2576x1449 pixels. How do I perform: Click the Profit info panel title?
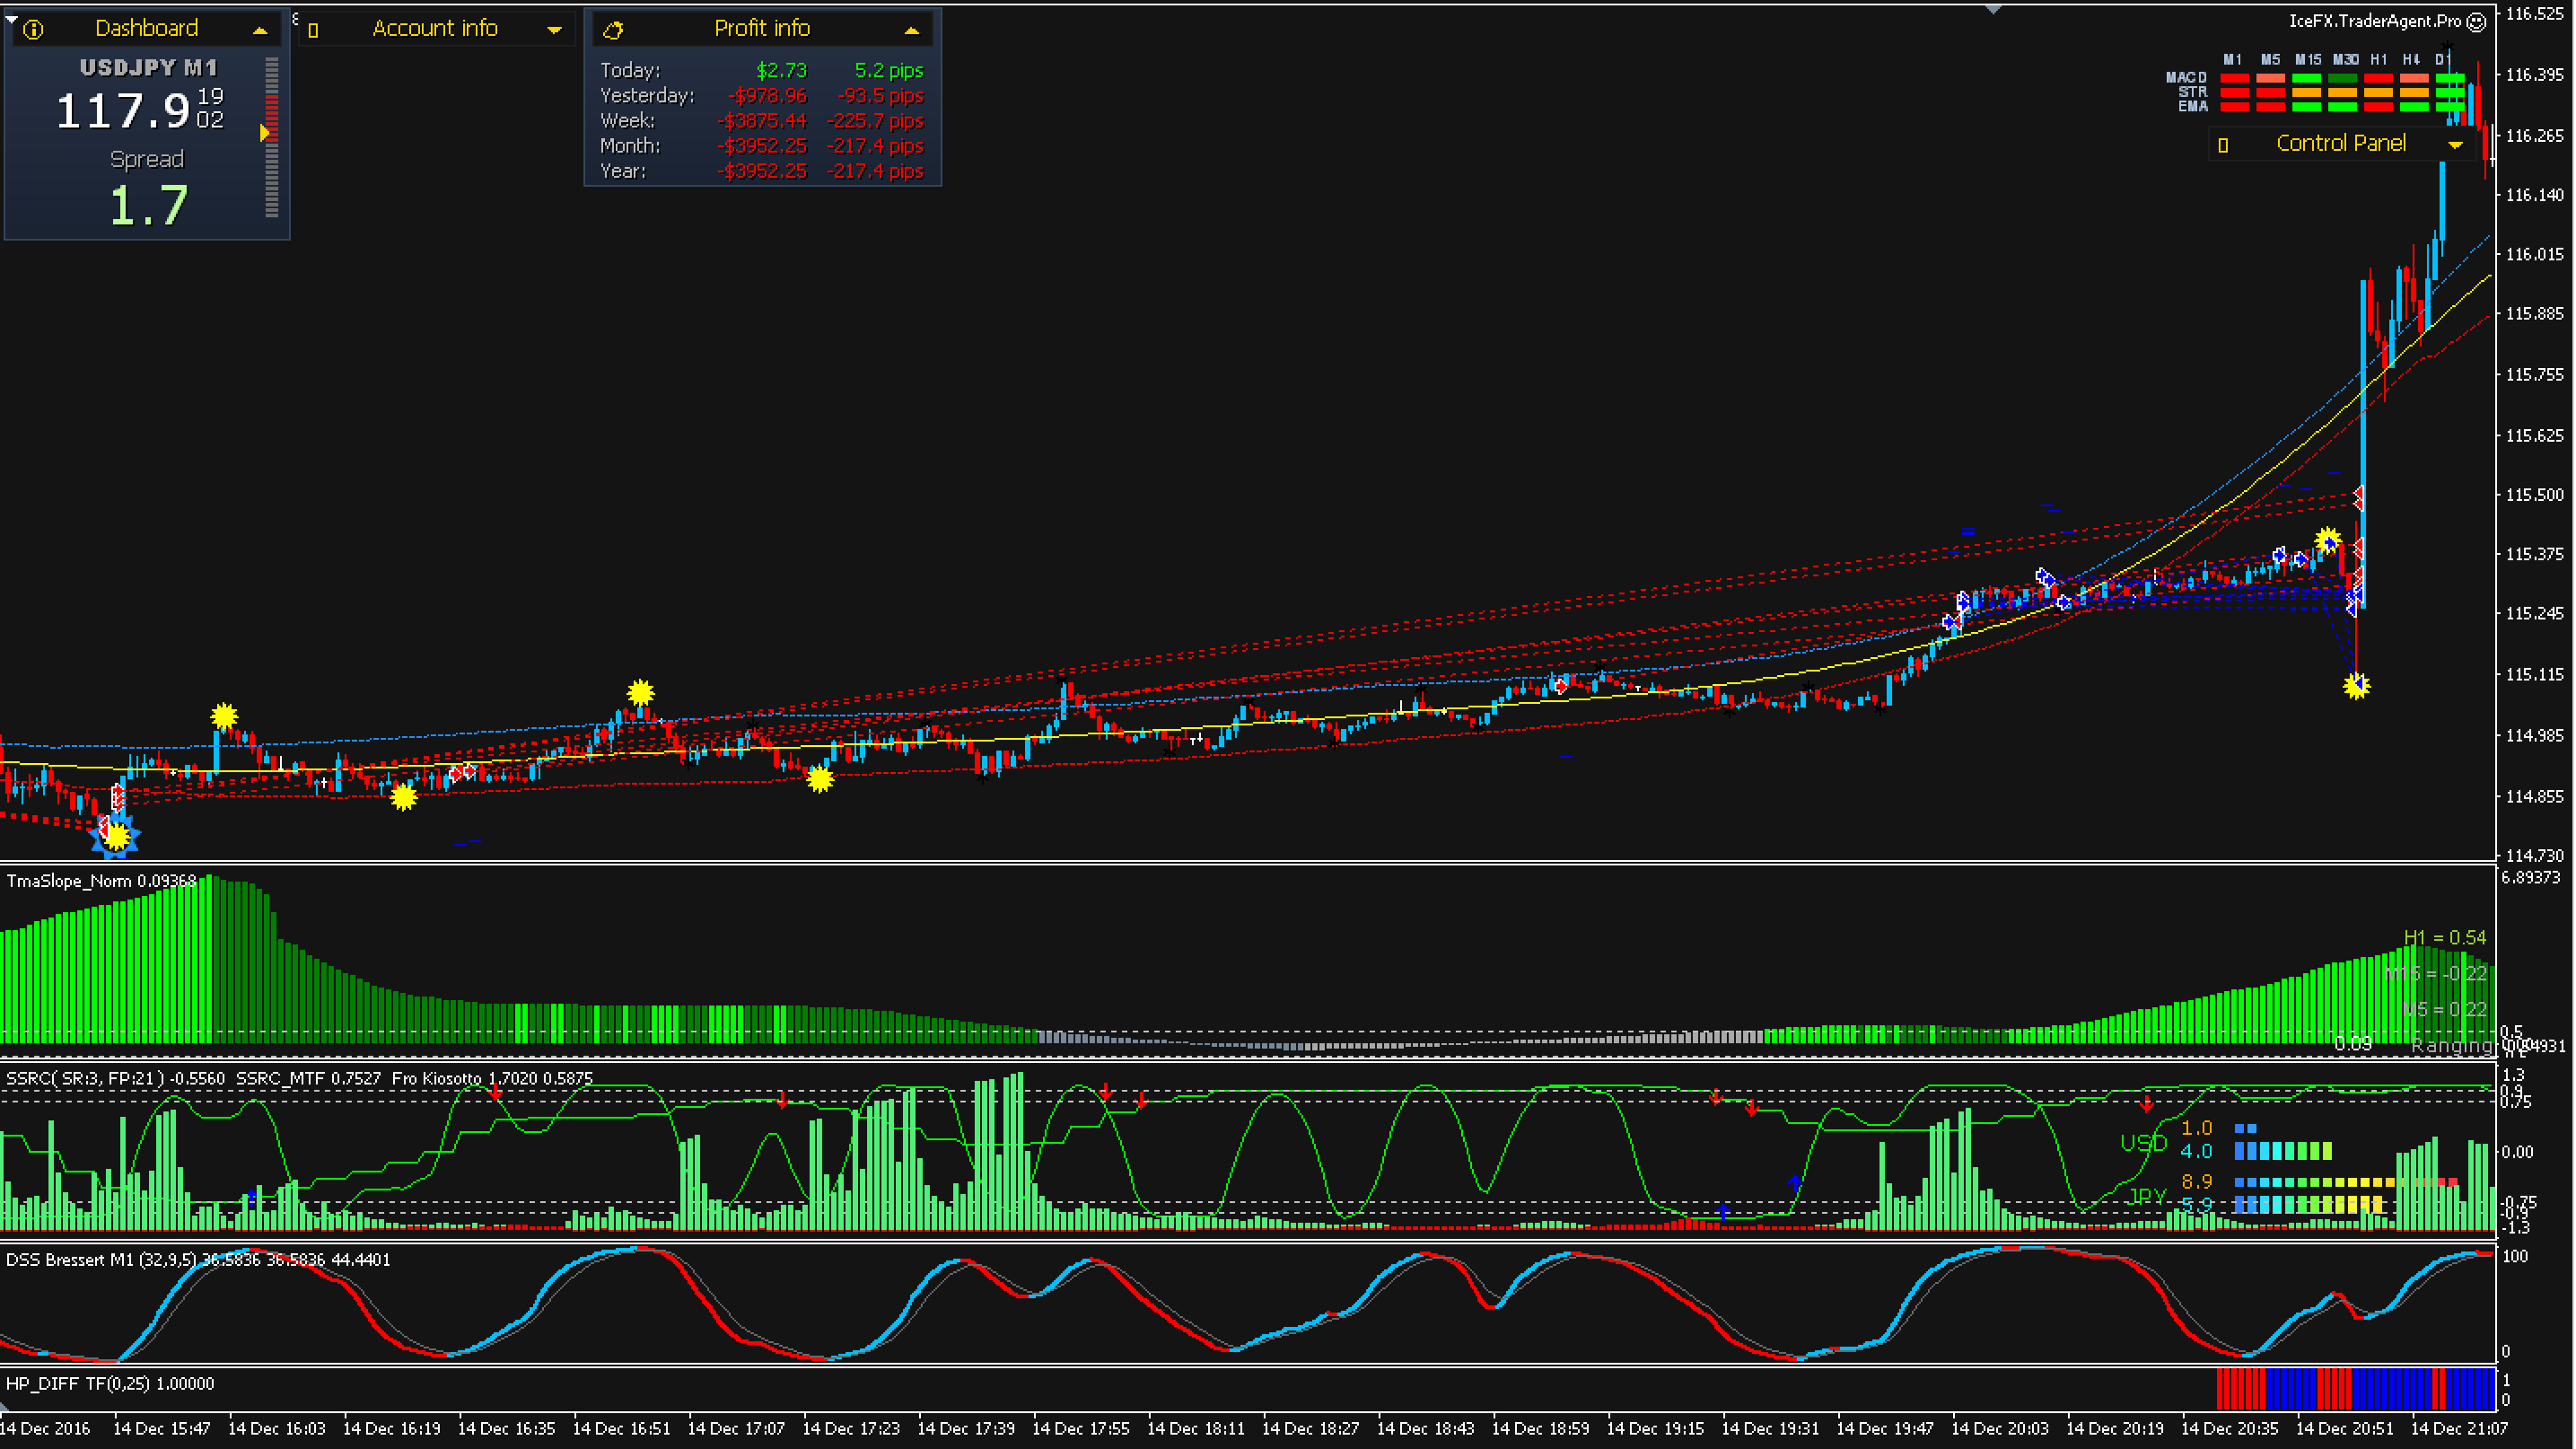tap(762, 29)
